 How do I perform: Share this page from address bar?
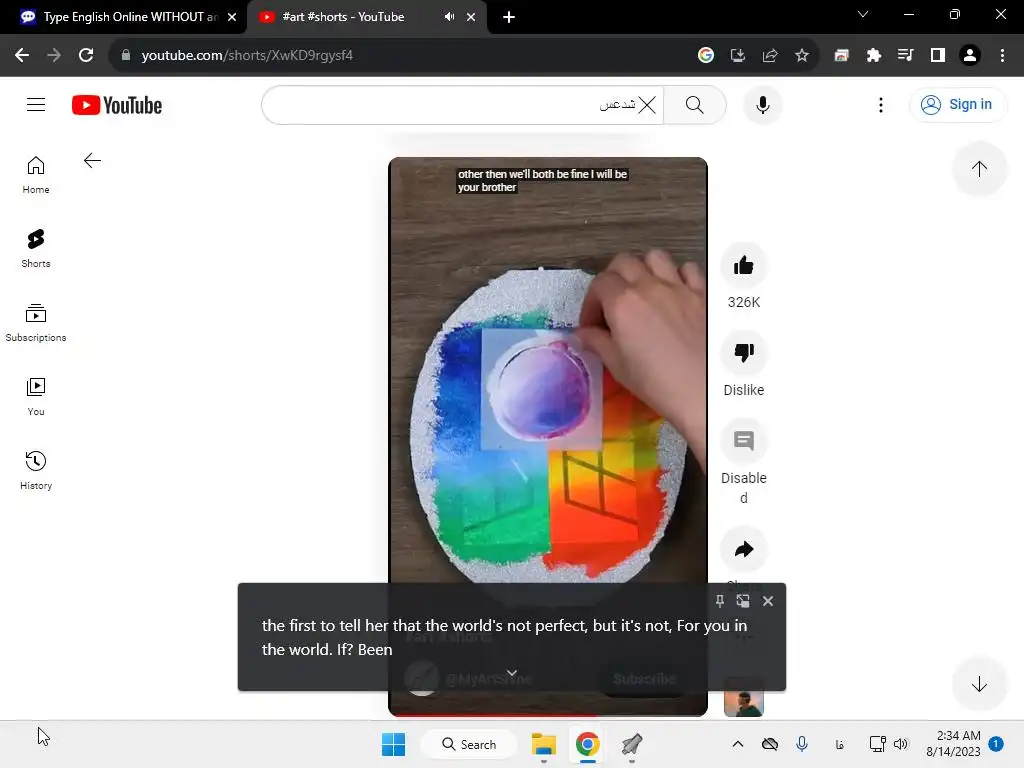point(770,56)
